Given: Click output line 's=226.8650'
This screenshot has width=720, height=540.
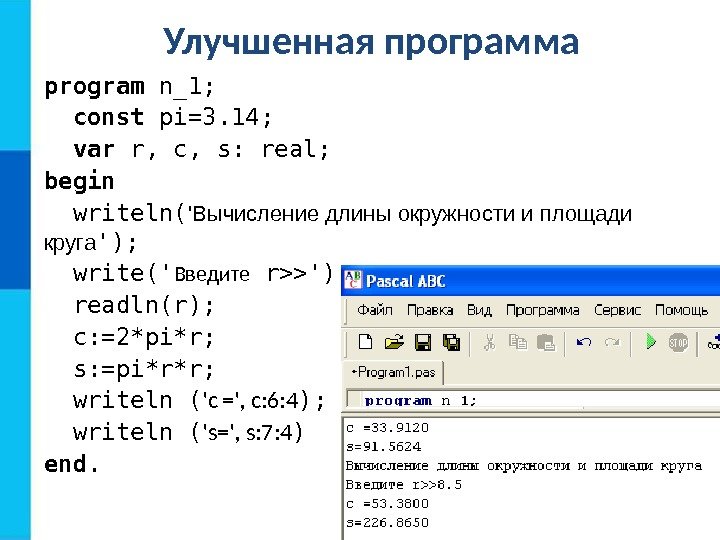Looking at the screenshot, I should tap(387, 523).
